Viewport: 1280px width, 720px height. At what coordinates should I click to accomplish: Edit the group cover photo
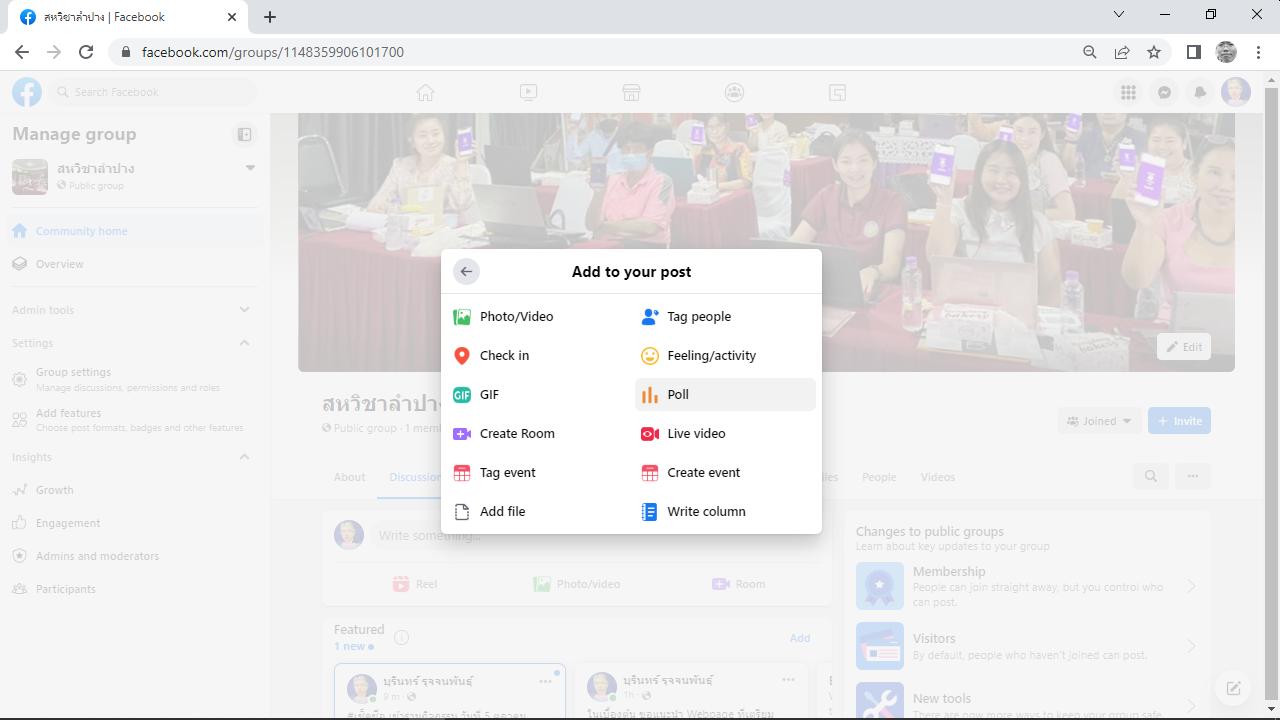pyautogui.click(x=1184, y=347)
